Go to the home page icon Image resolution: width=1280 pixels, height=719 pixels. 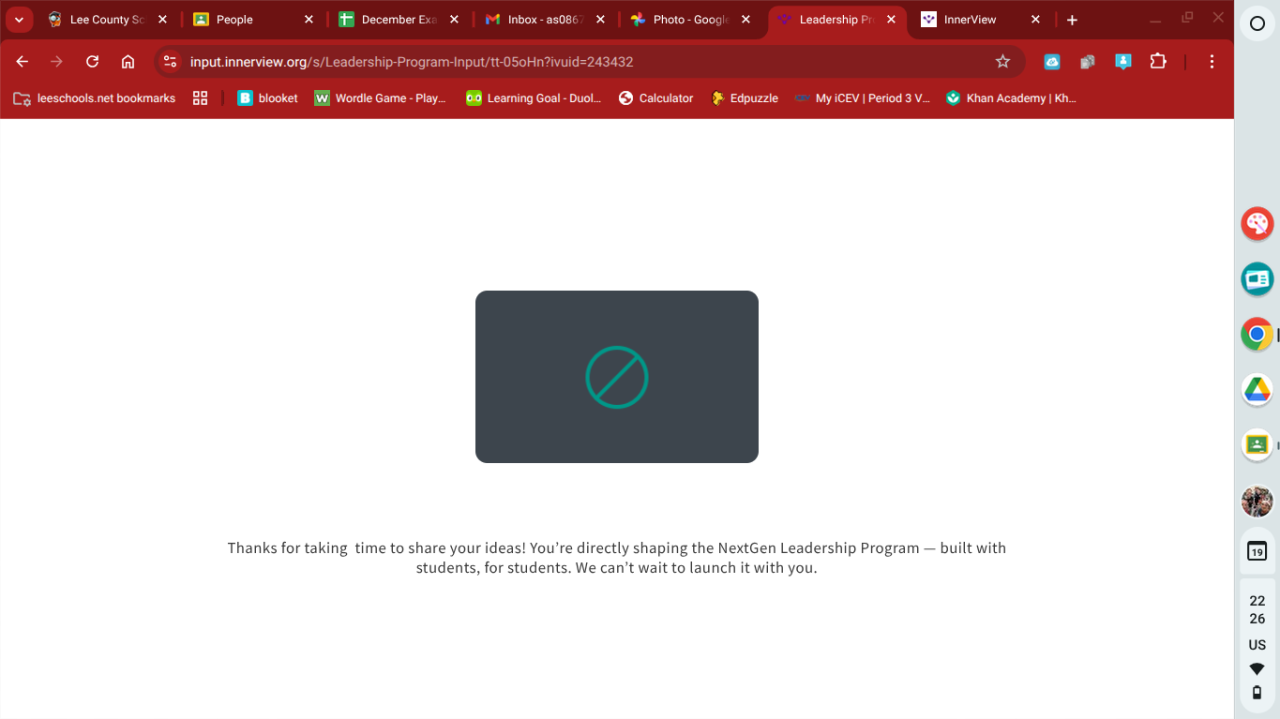(128, 61)
